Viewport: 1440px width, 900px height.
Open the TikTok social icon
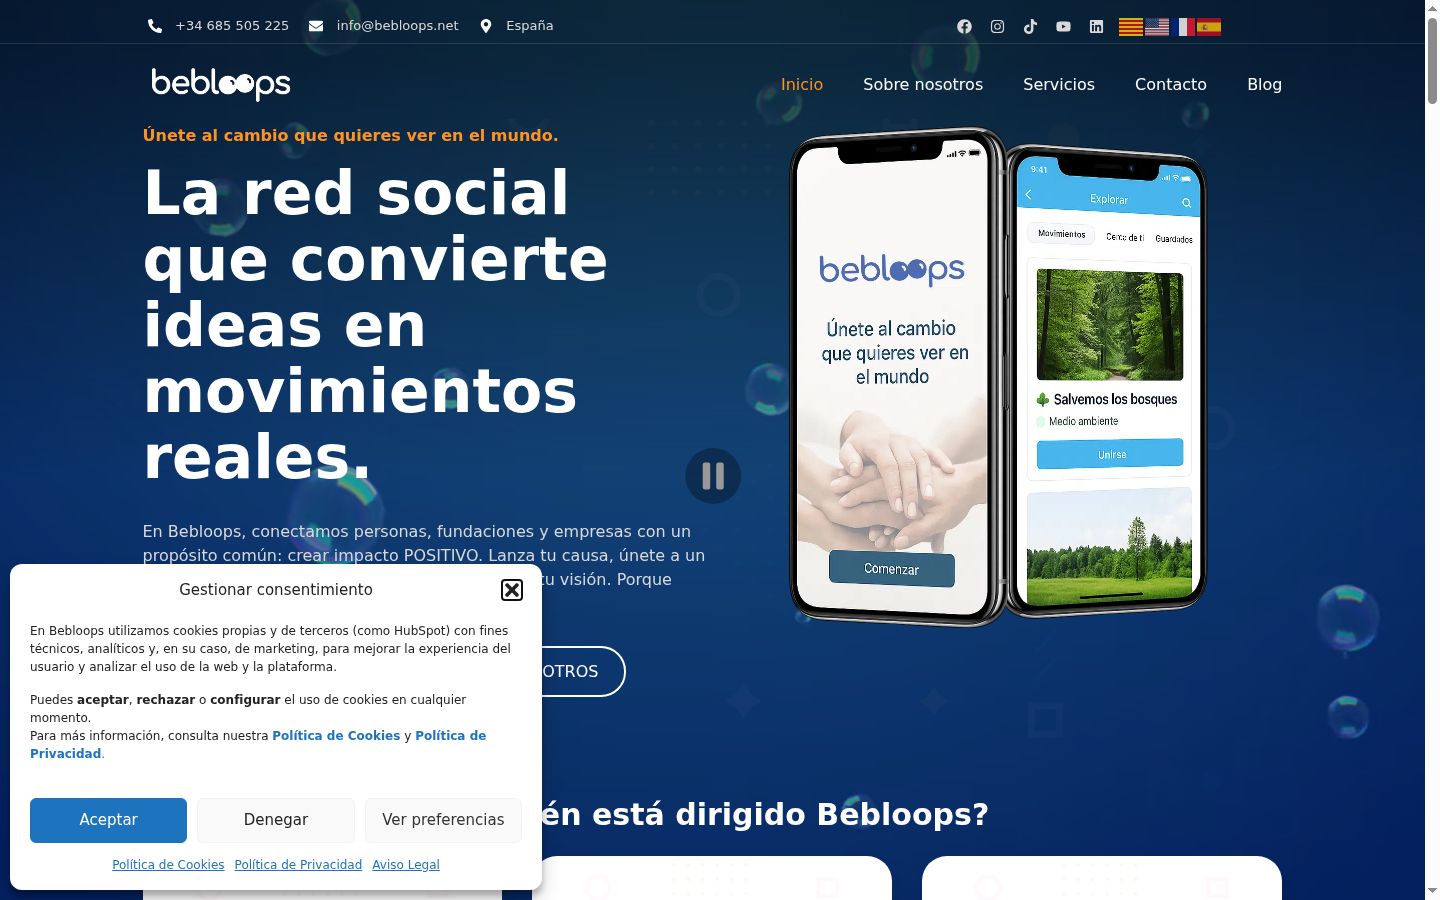coord(1030,27)
